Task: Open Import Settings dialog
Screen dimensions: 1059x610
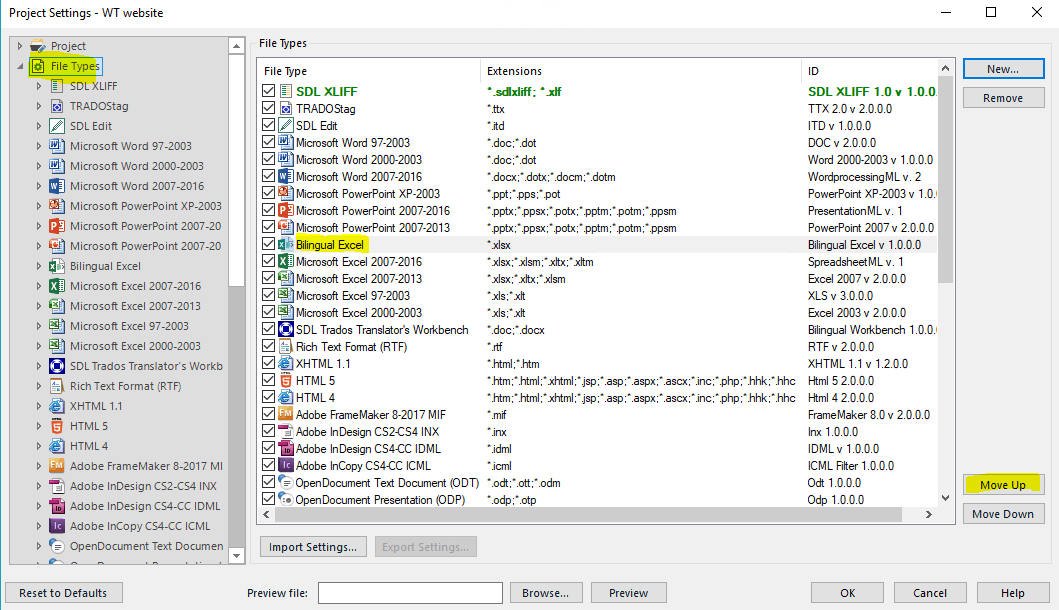Action: 313,547
